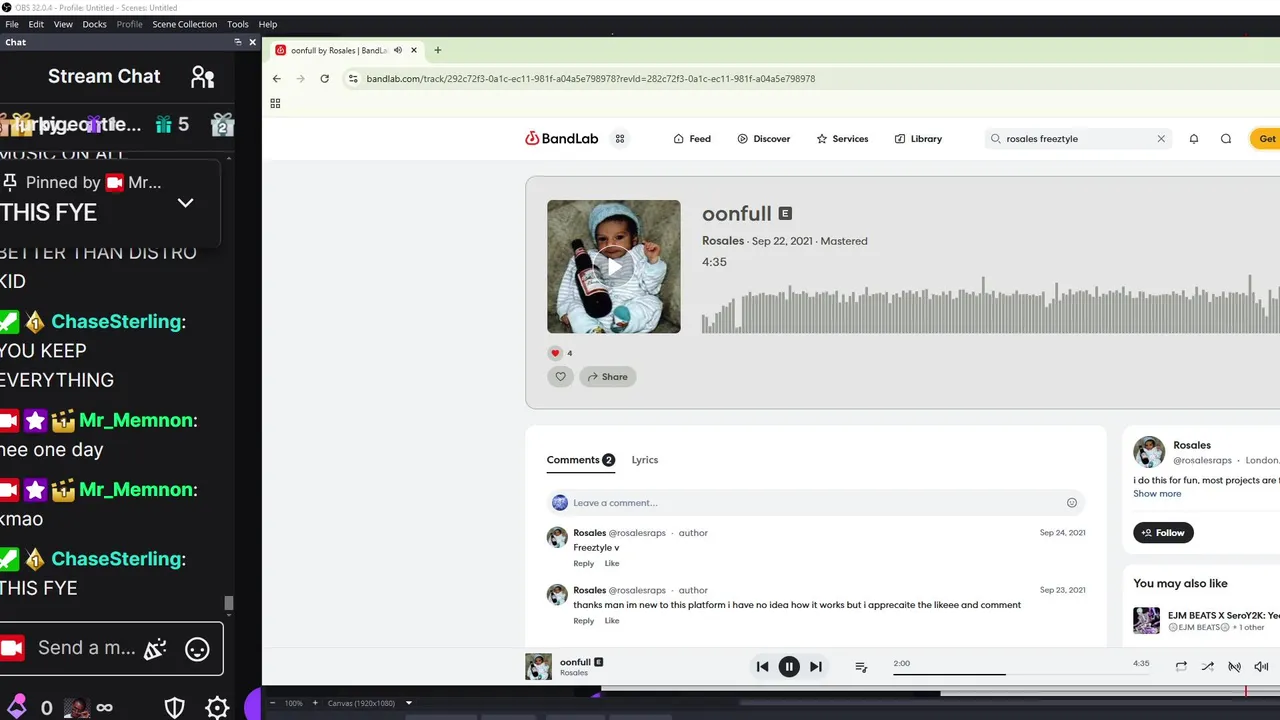Viewport: 1280px width, 720px height.
Task: Click the bandlab.com URL address bar
Action: (590, 78)
